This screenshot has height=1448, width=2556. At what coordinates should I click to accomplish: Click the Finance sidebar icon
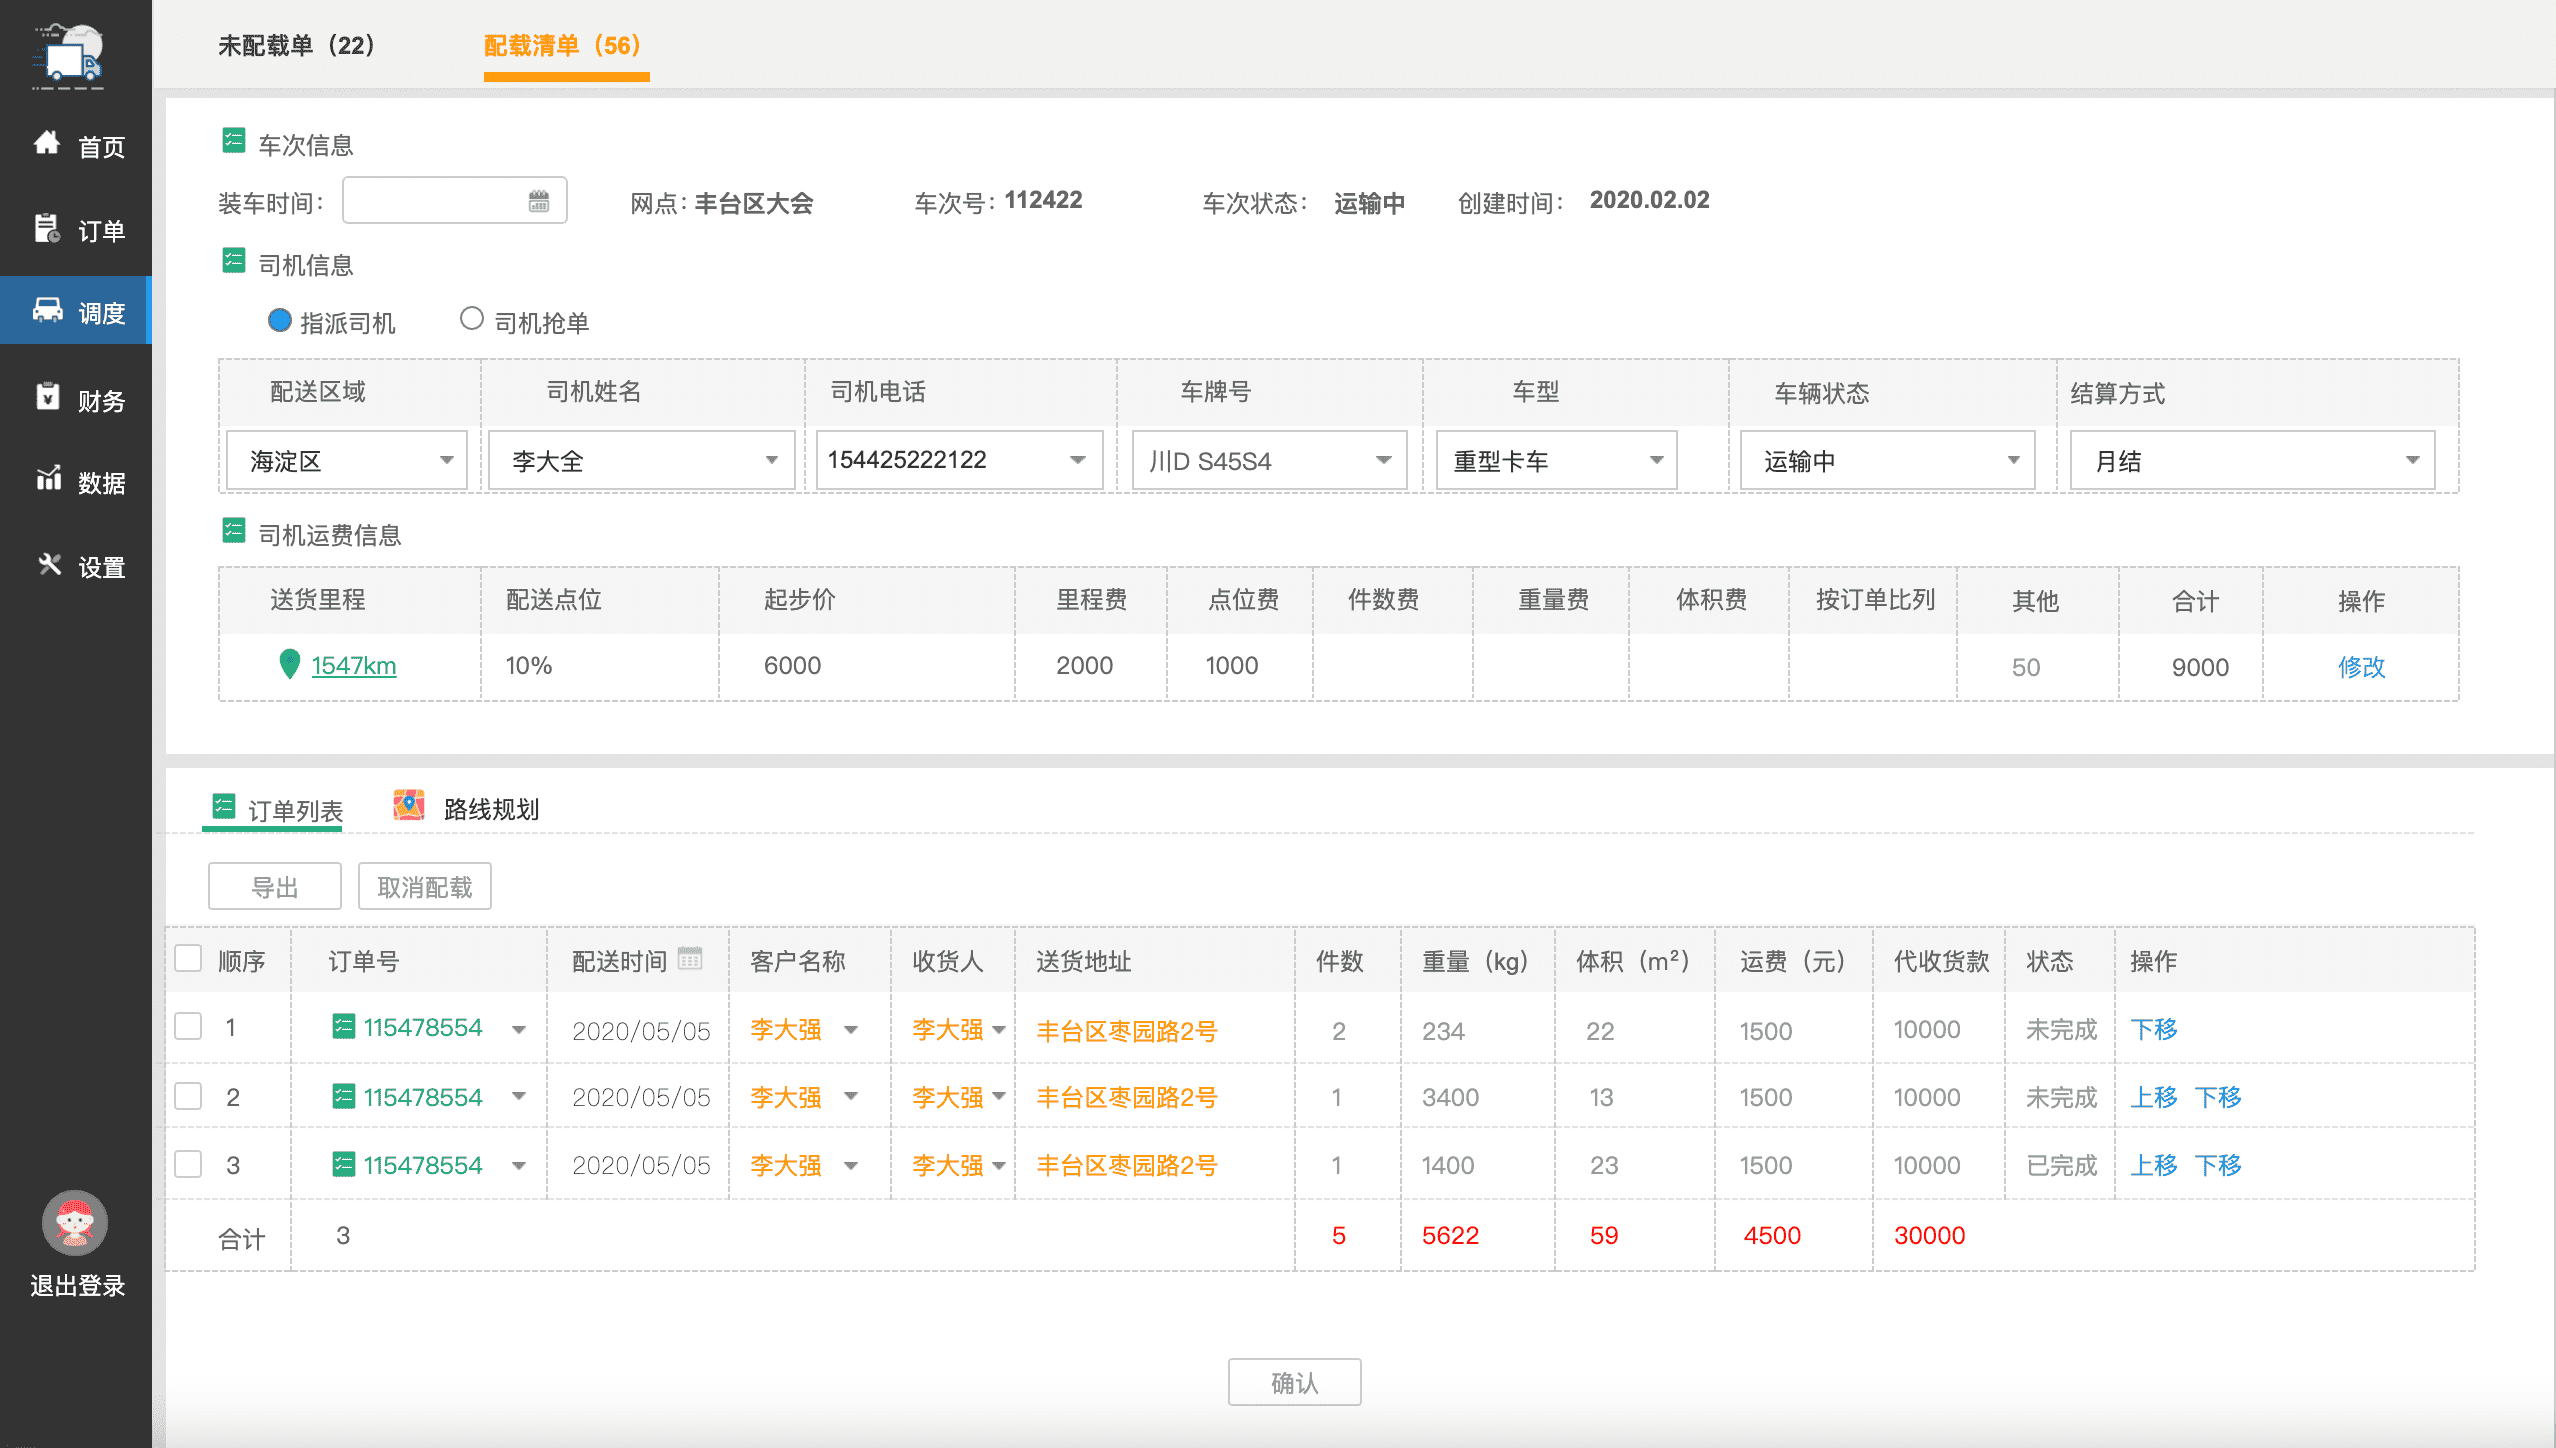pos(47,398)
